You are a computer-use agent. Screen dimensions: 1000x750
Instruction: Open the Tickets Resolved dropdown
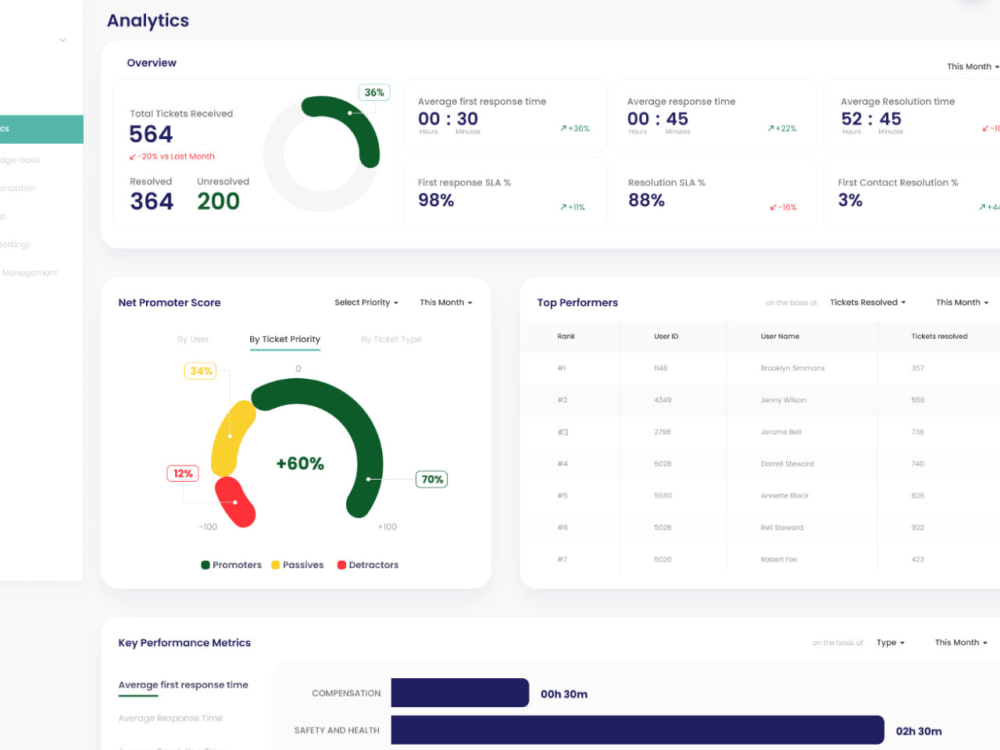point(867,302)
